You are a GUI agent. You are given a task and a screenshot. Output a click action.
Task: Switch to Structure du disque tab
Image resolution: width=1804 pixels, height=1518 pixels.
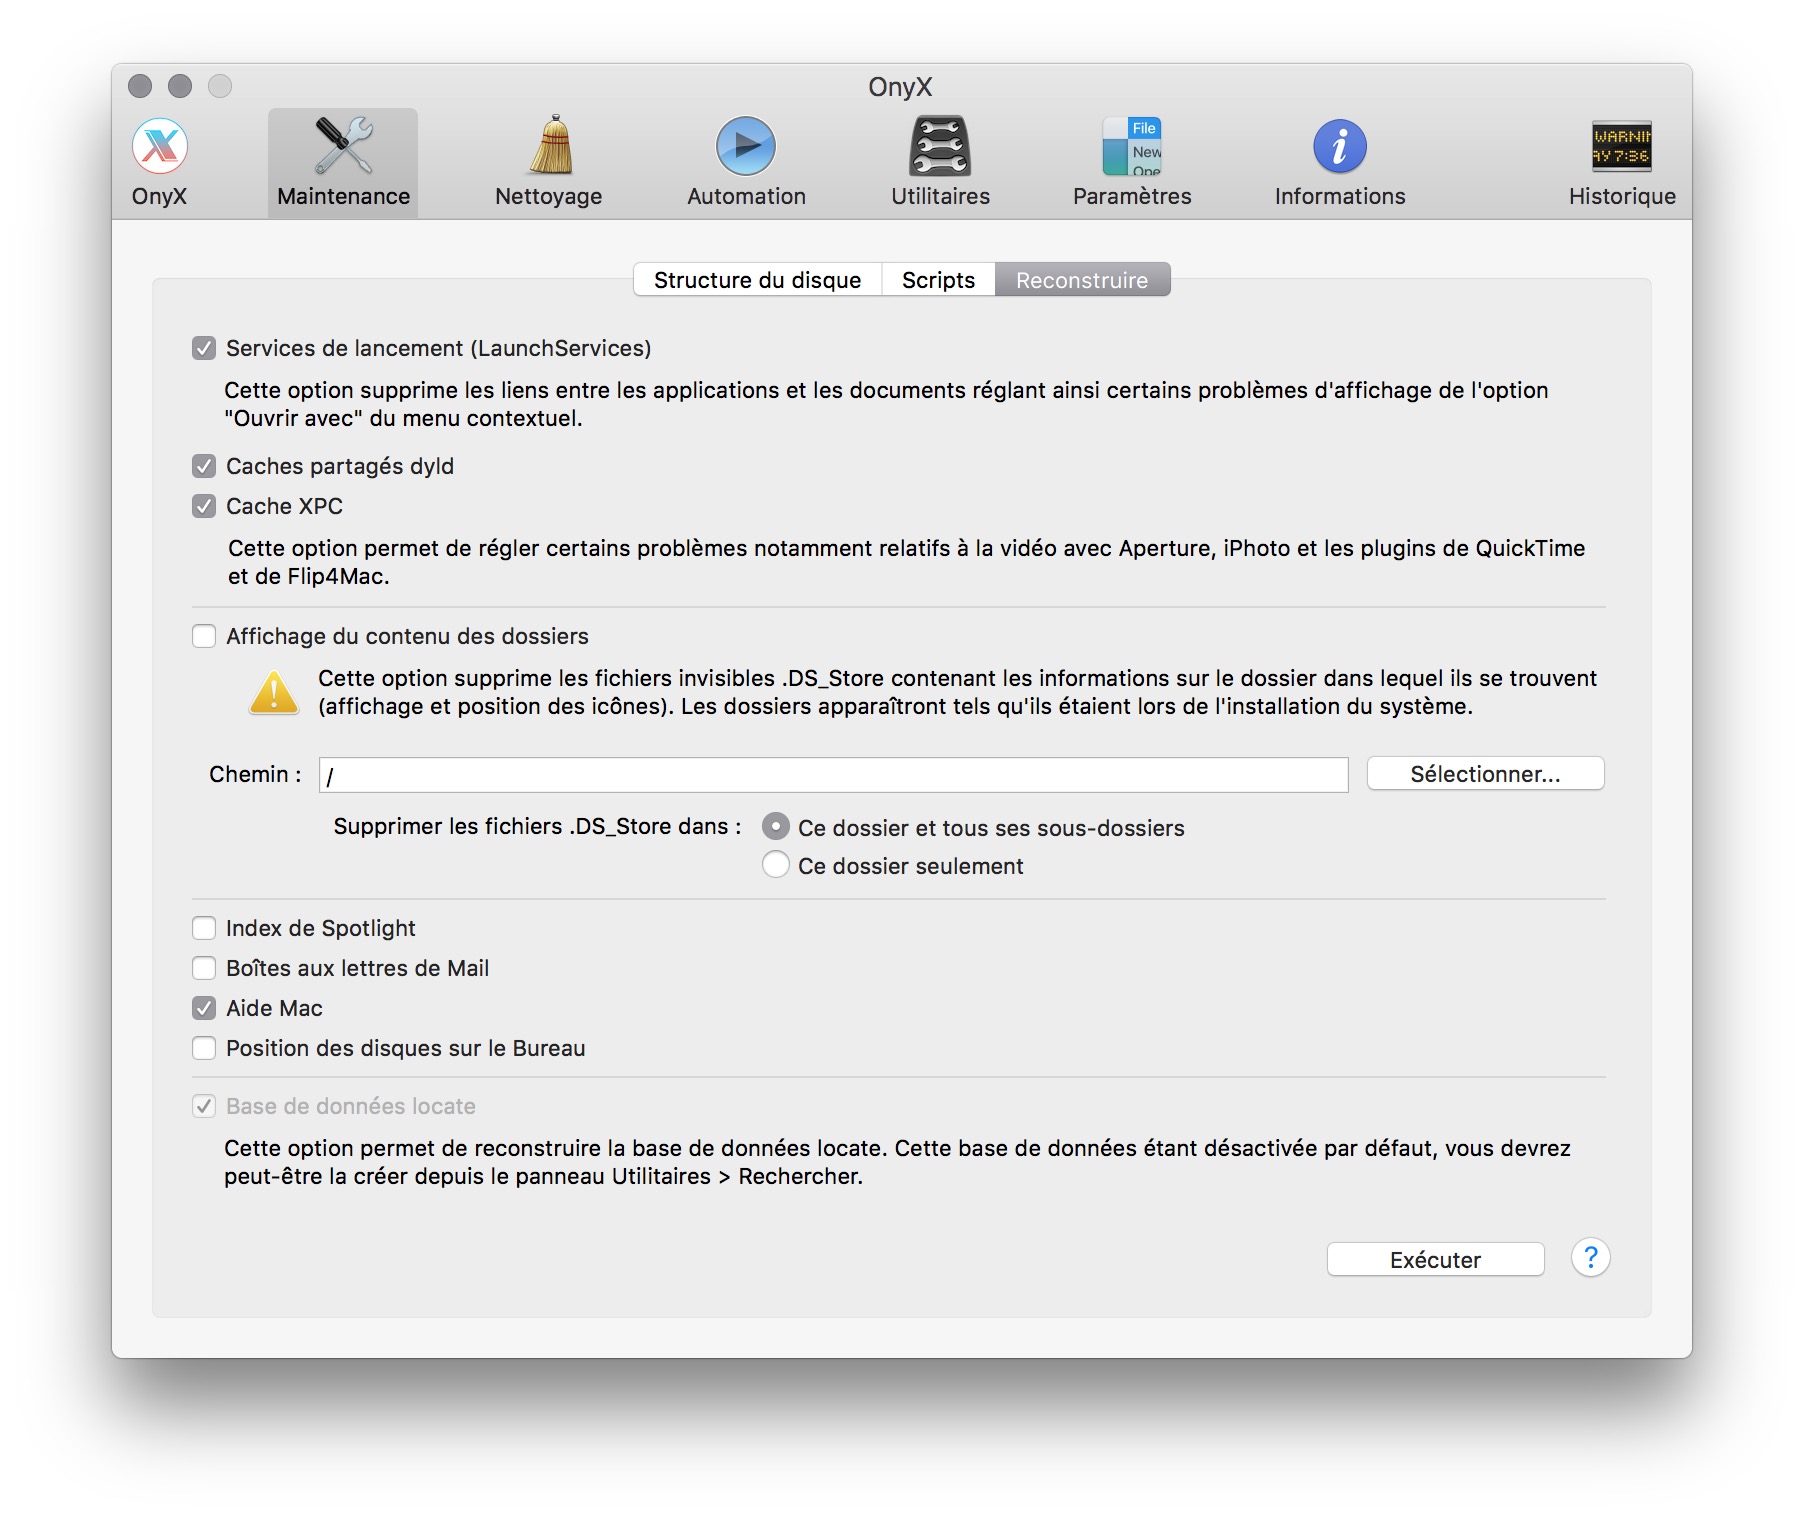coord(757,280)
